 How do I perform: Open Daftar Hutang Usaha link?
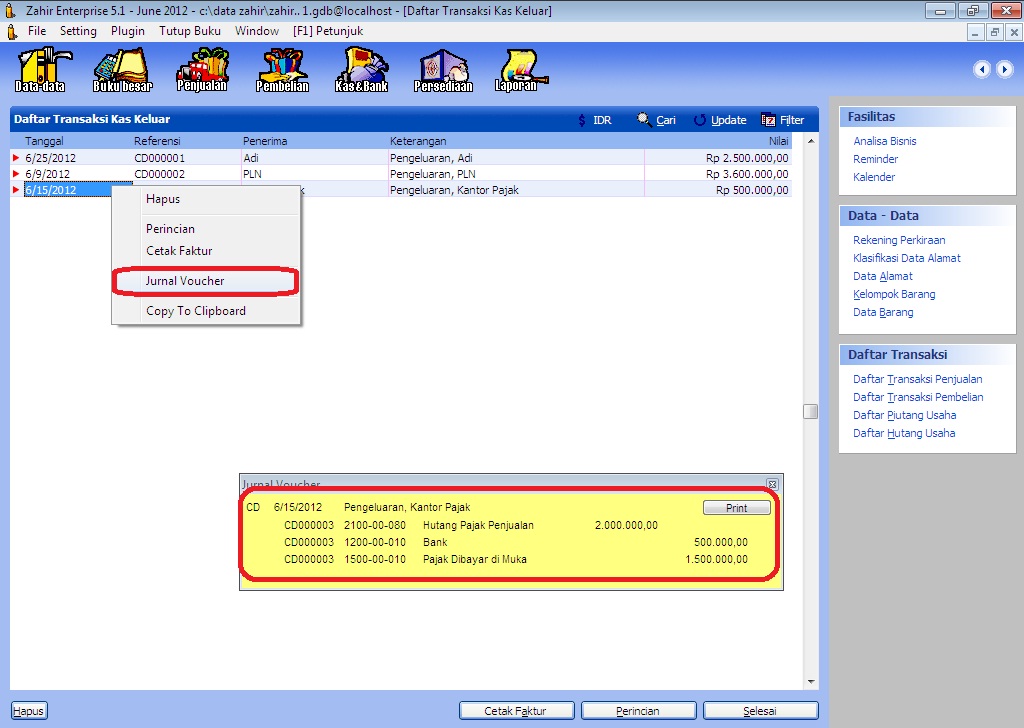[903, 433]
